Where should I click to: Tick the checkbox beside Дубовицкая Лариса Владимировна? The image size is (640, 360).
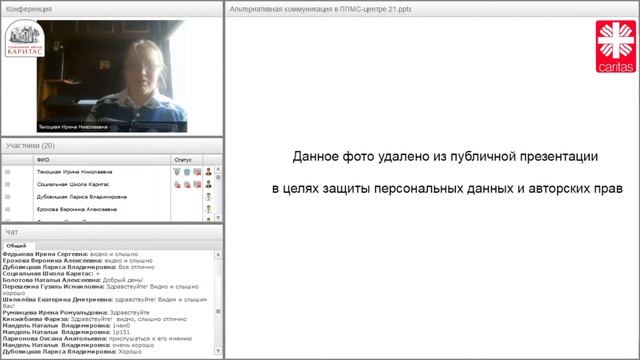[7, 197]
